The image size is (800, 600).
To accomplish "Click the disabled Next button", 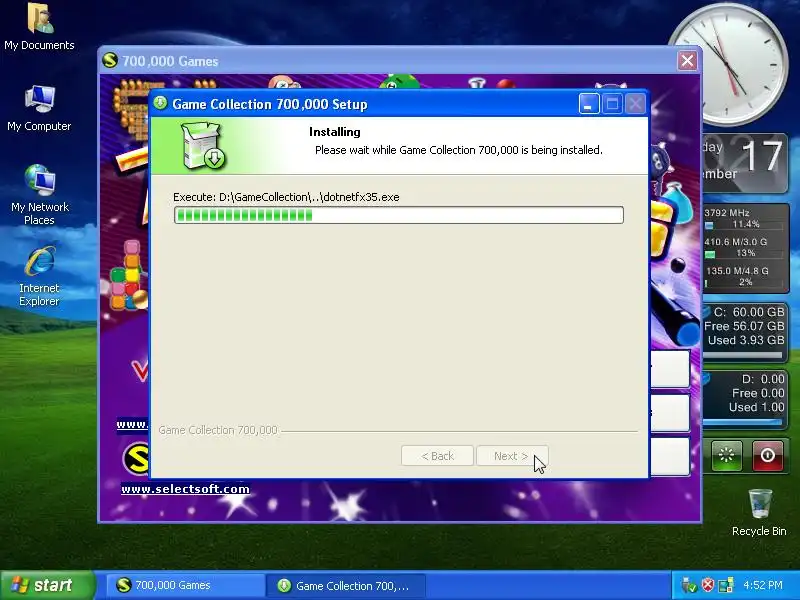I will [x=512, y=456].
